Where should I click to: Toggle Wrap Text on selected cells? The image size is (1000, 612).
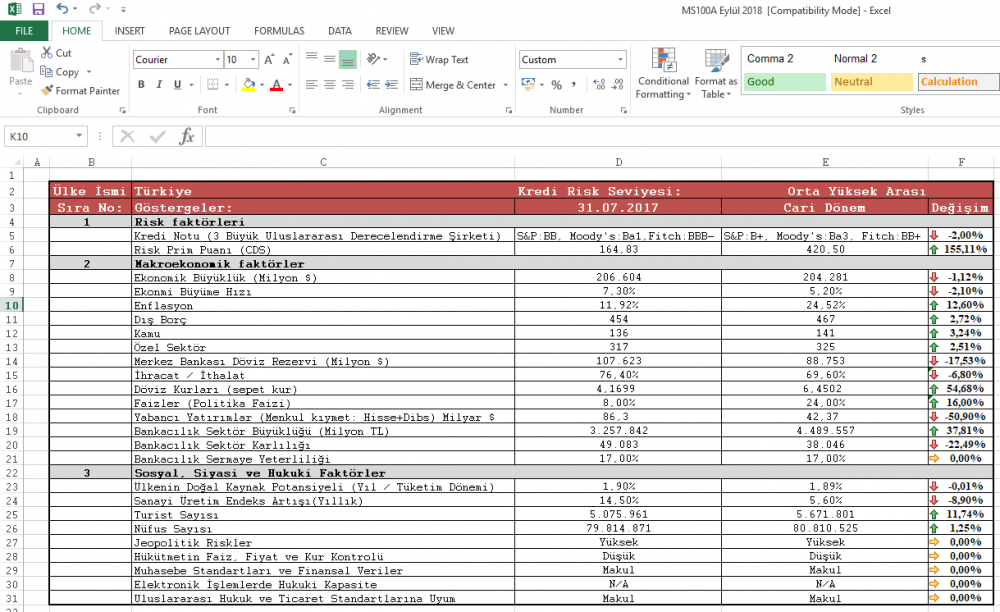[x=439, y=59]
